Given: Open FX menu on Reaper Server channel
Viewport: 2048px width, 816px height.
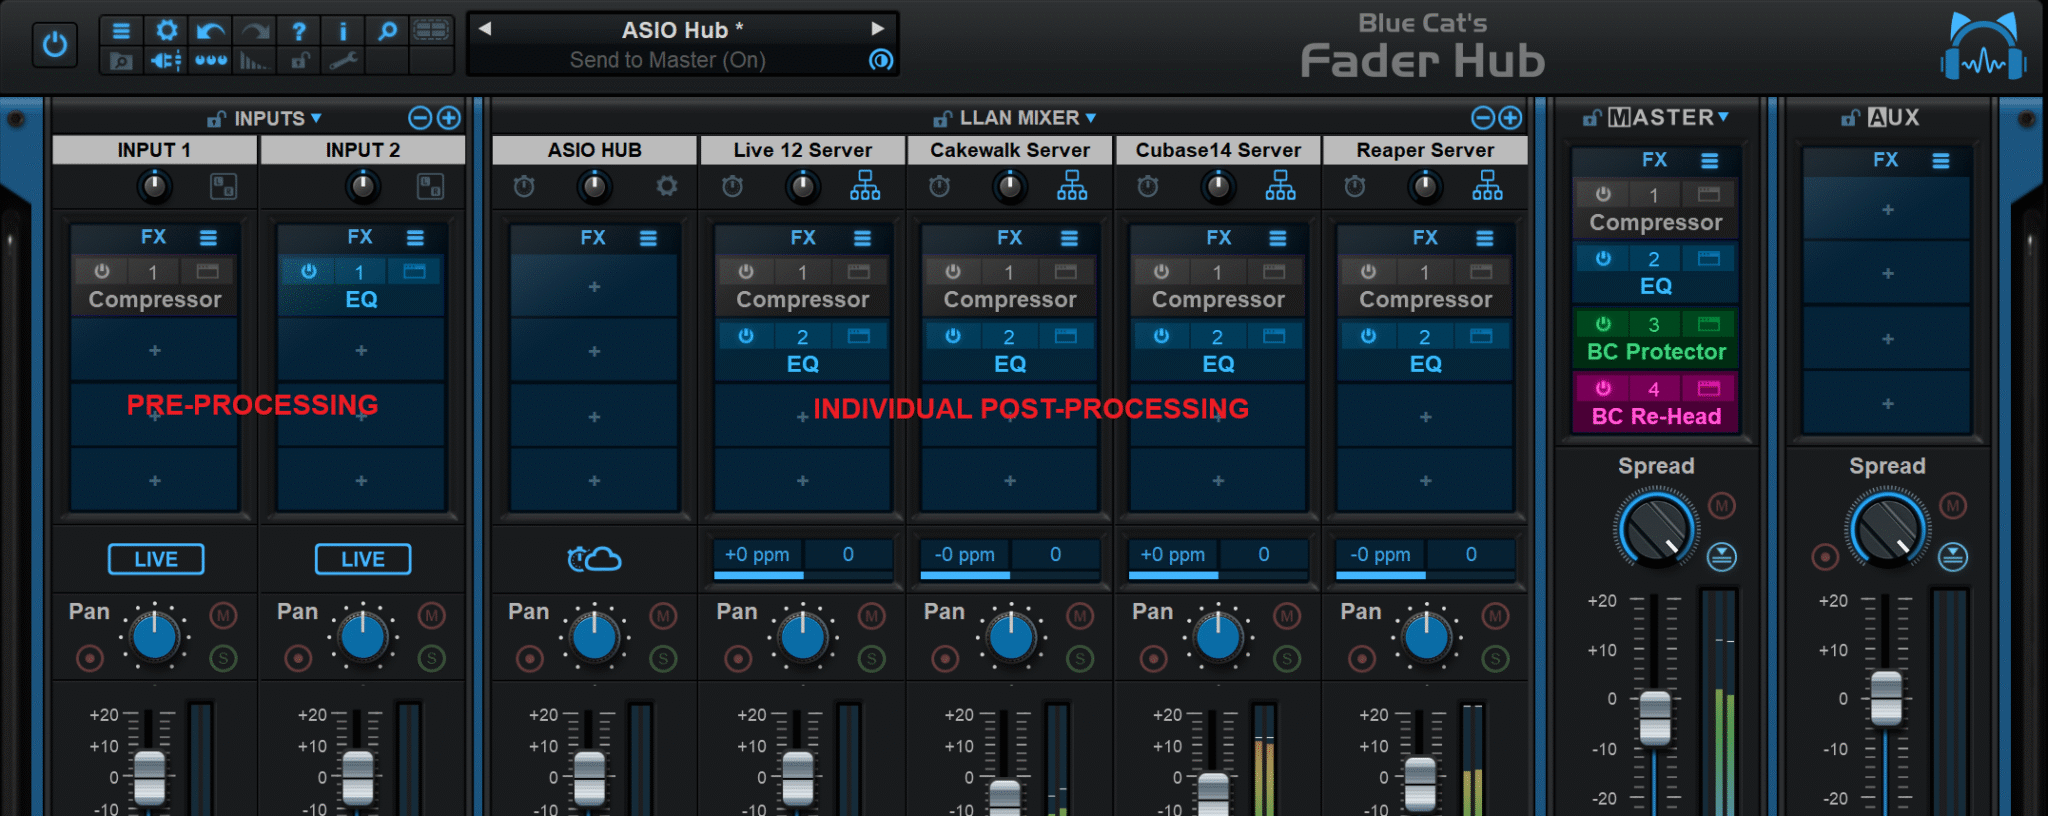Looking at the screenshot, I should tap(1485, 238).
